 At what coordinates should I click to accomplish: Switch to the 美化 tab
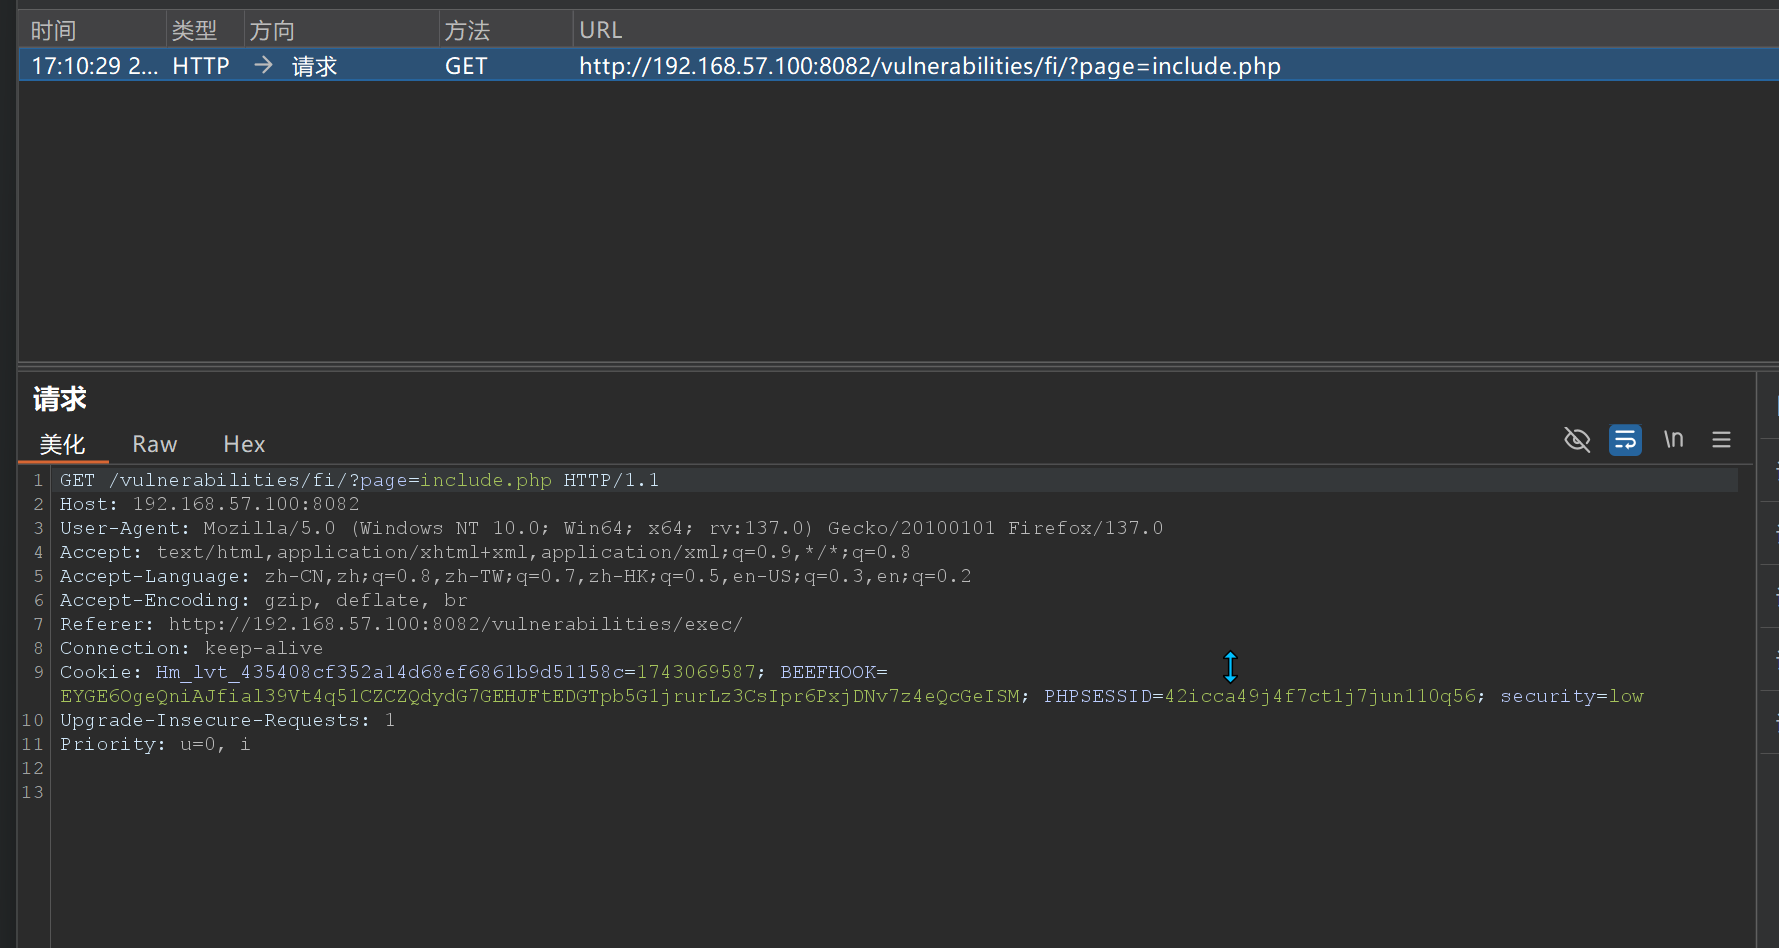(x=62, y=444)
